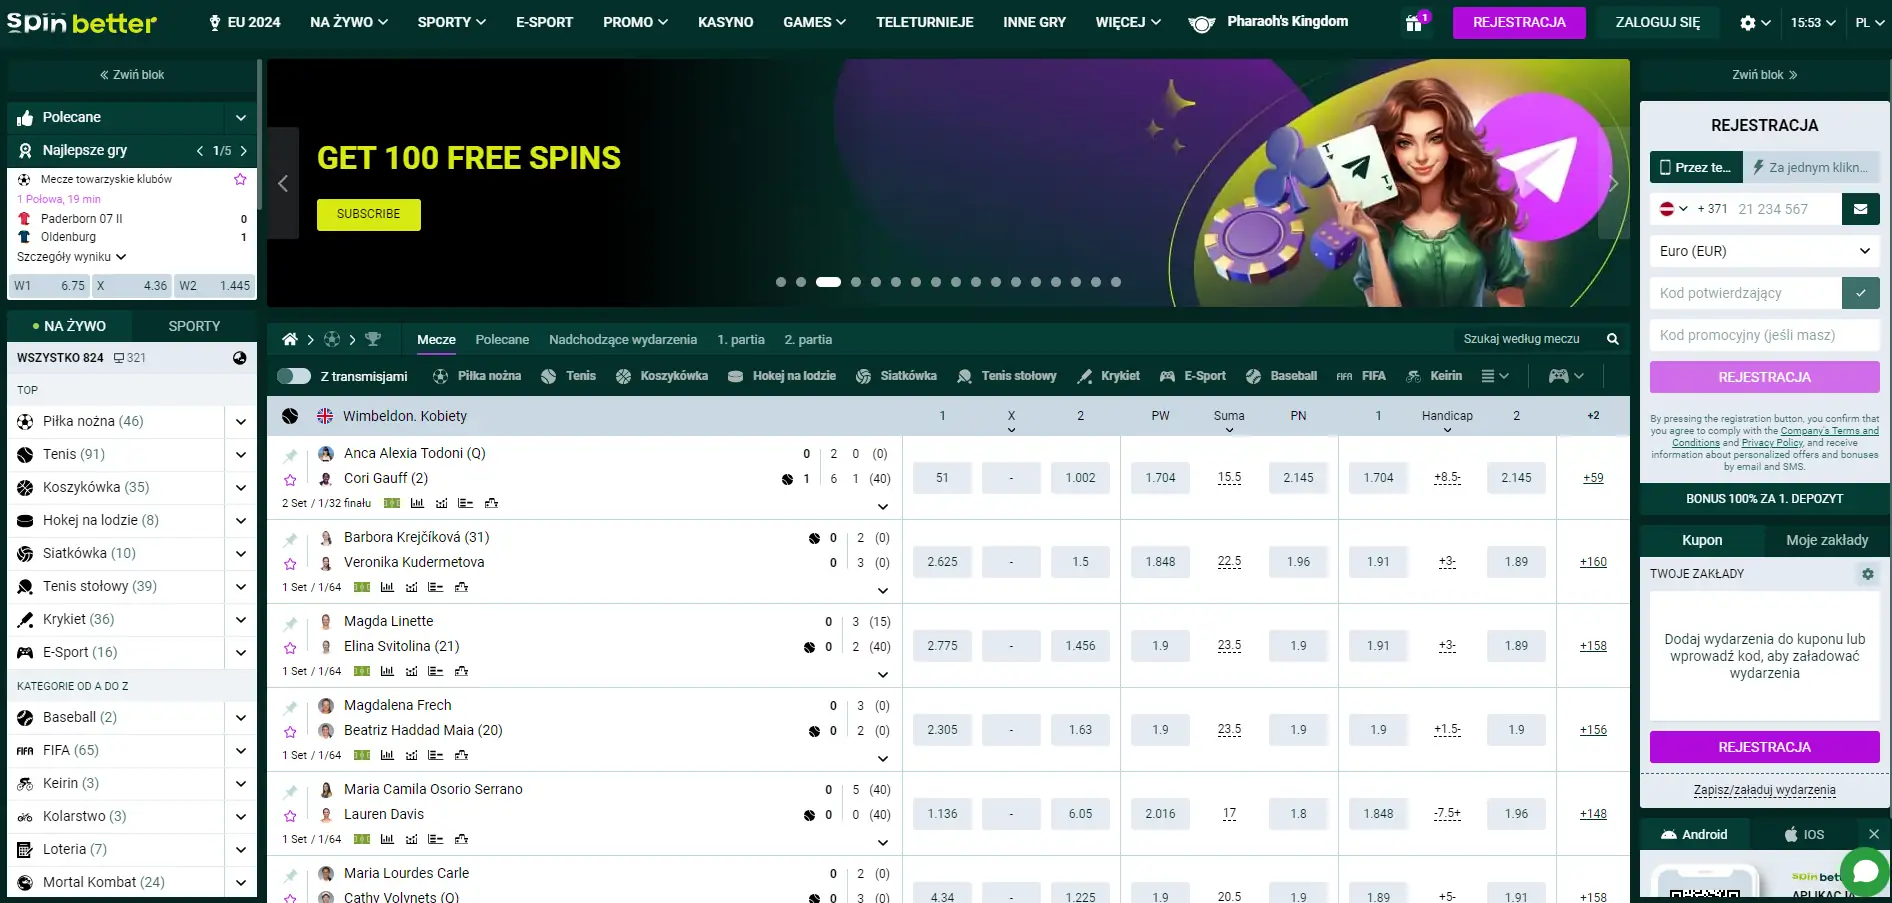Confirm the verification code checkmark
Image resolution: width=1892 pixels, height=903 pixels.
(x=1860, y=293)
